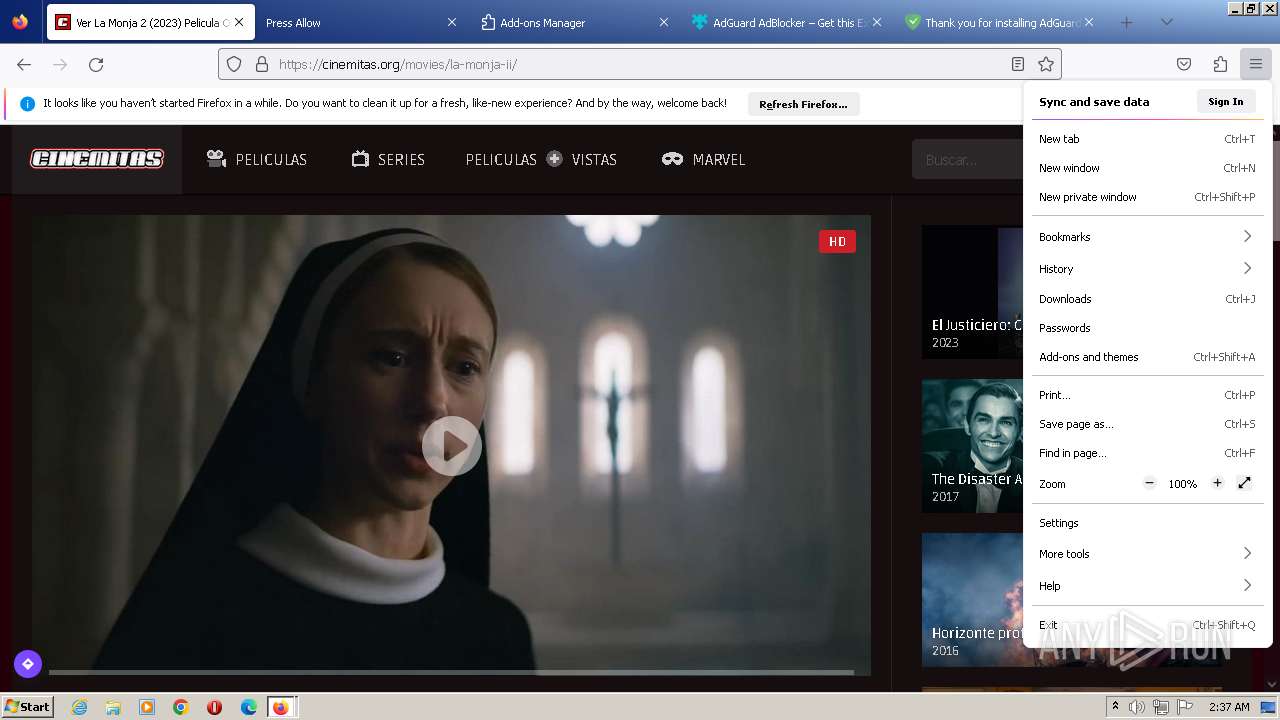The height and width of the screenshot is (720, 1280).
Task: Open the MARVEL navigation link
Action: pos(703,159)
